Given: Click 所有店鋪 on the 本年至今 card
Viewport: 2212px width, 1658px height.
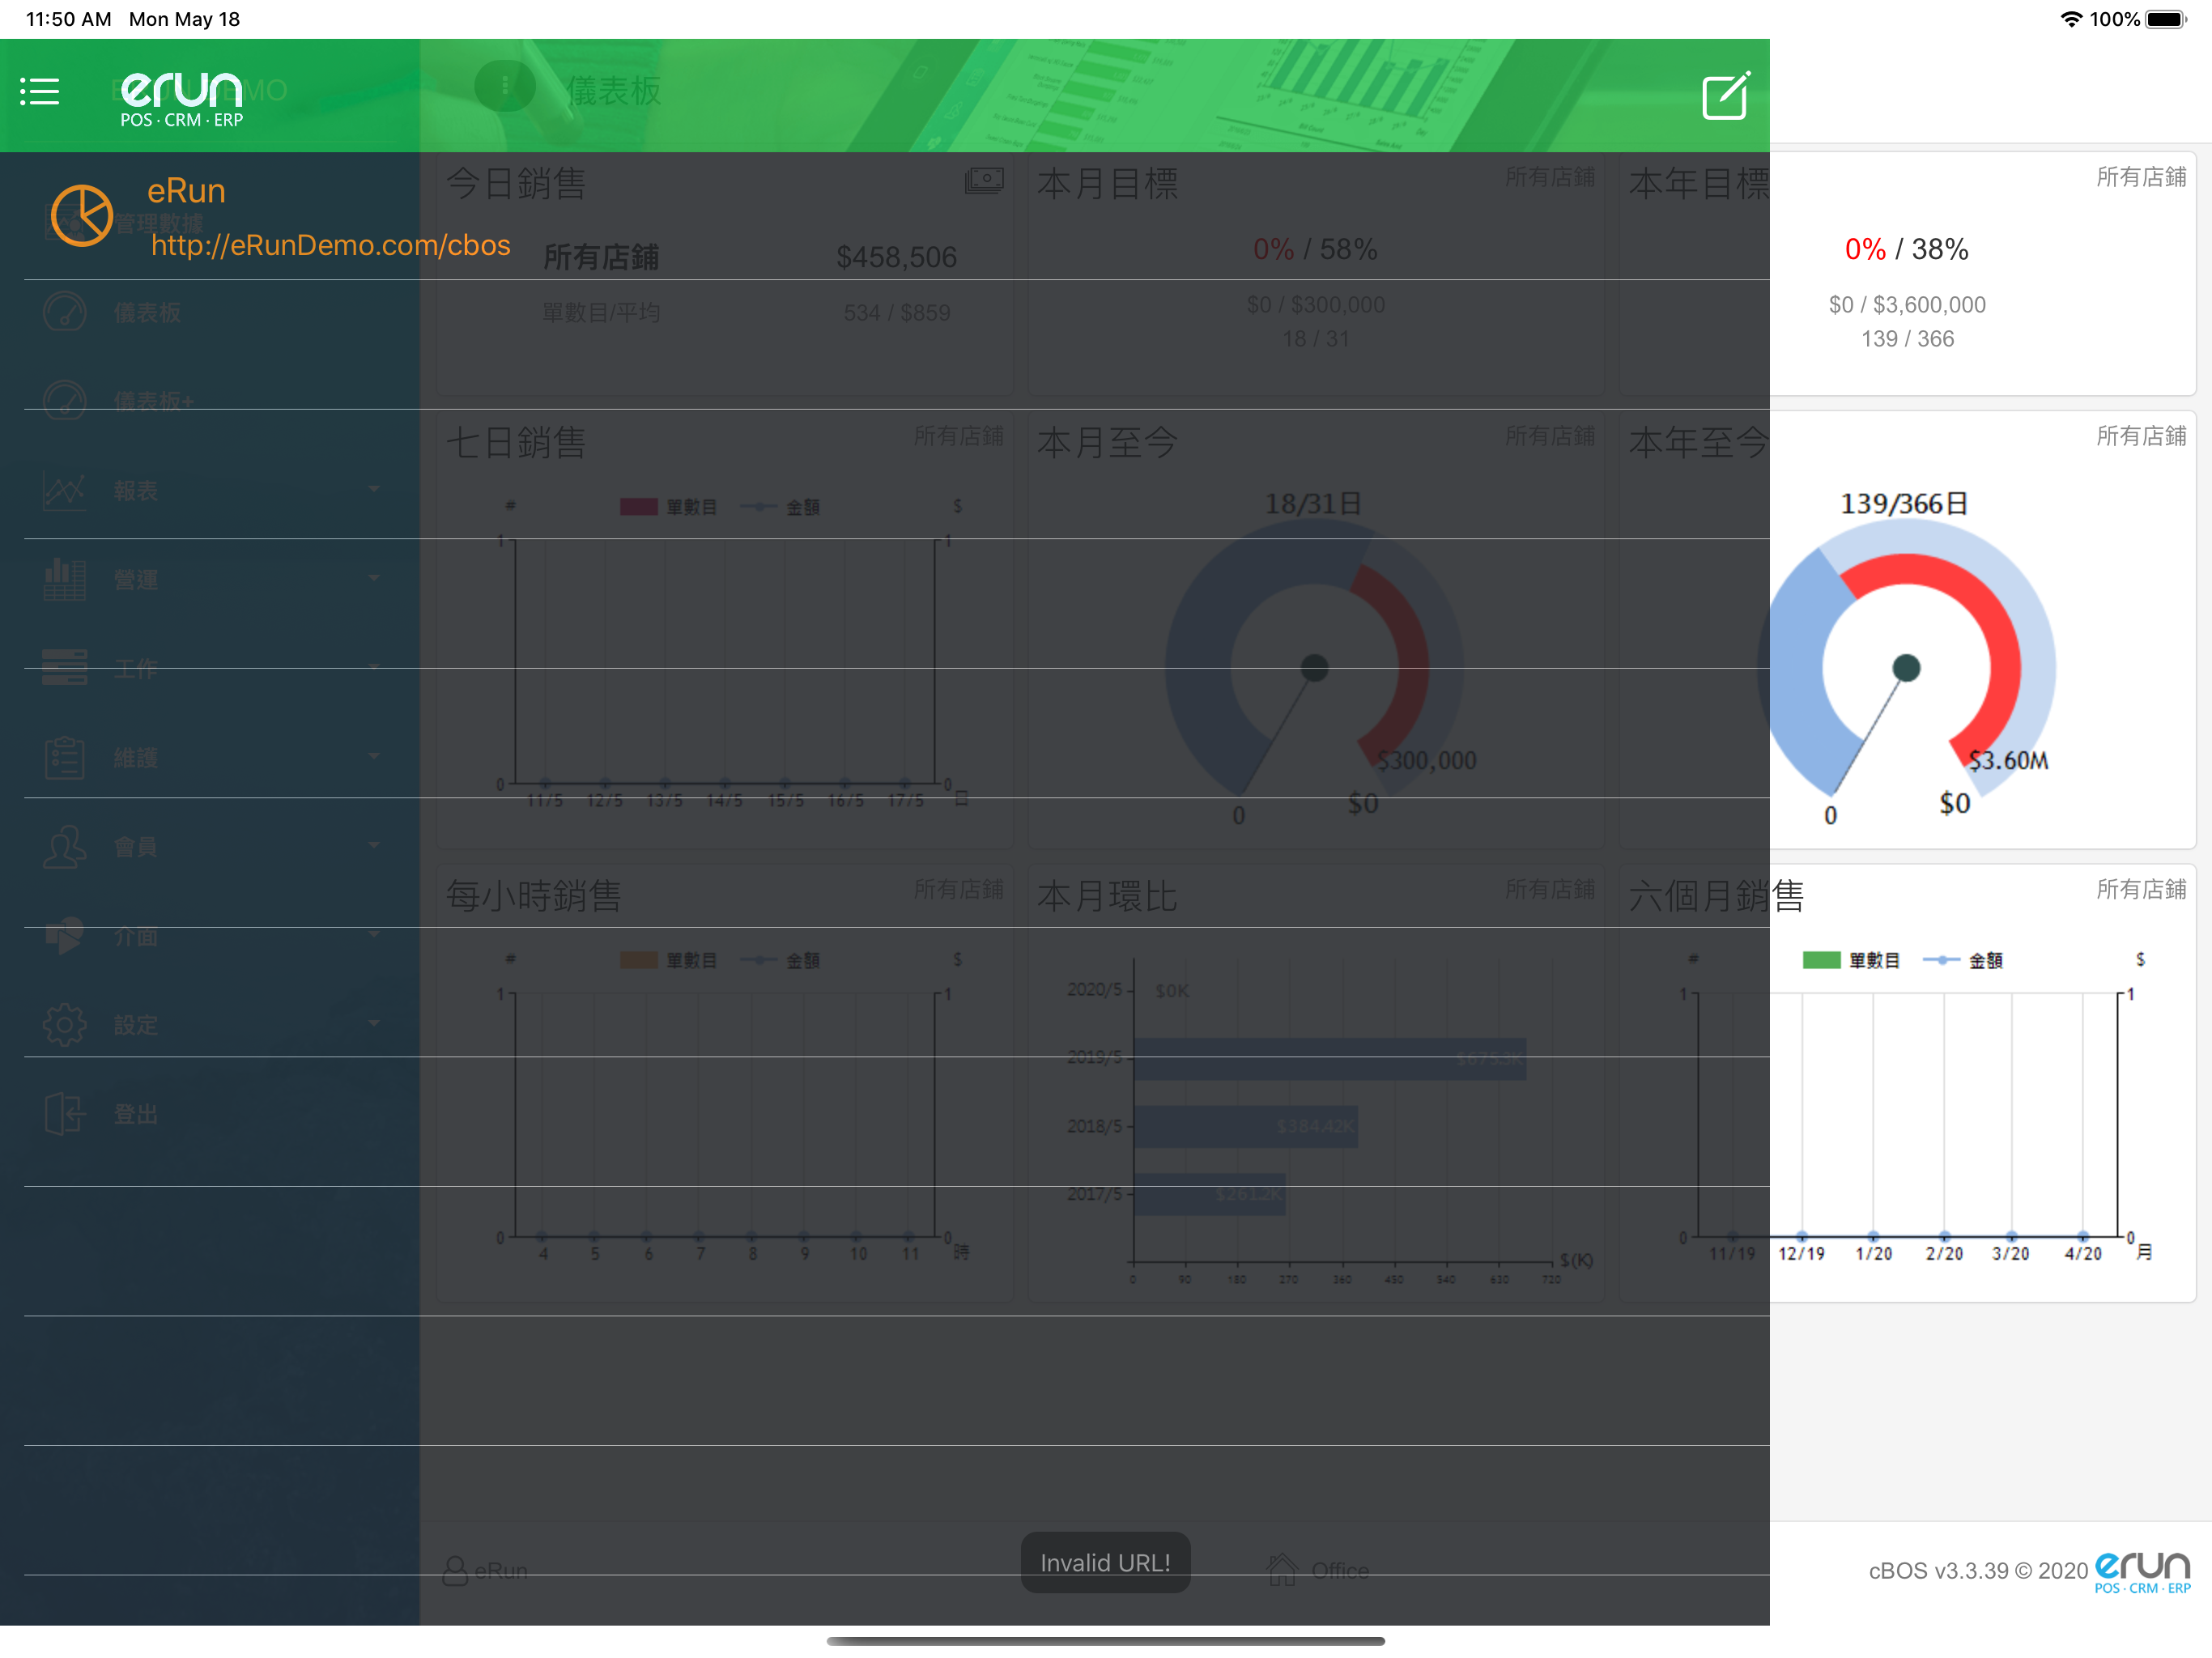Looking at the screenshot, I should tap(2141, 436).
